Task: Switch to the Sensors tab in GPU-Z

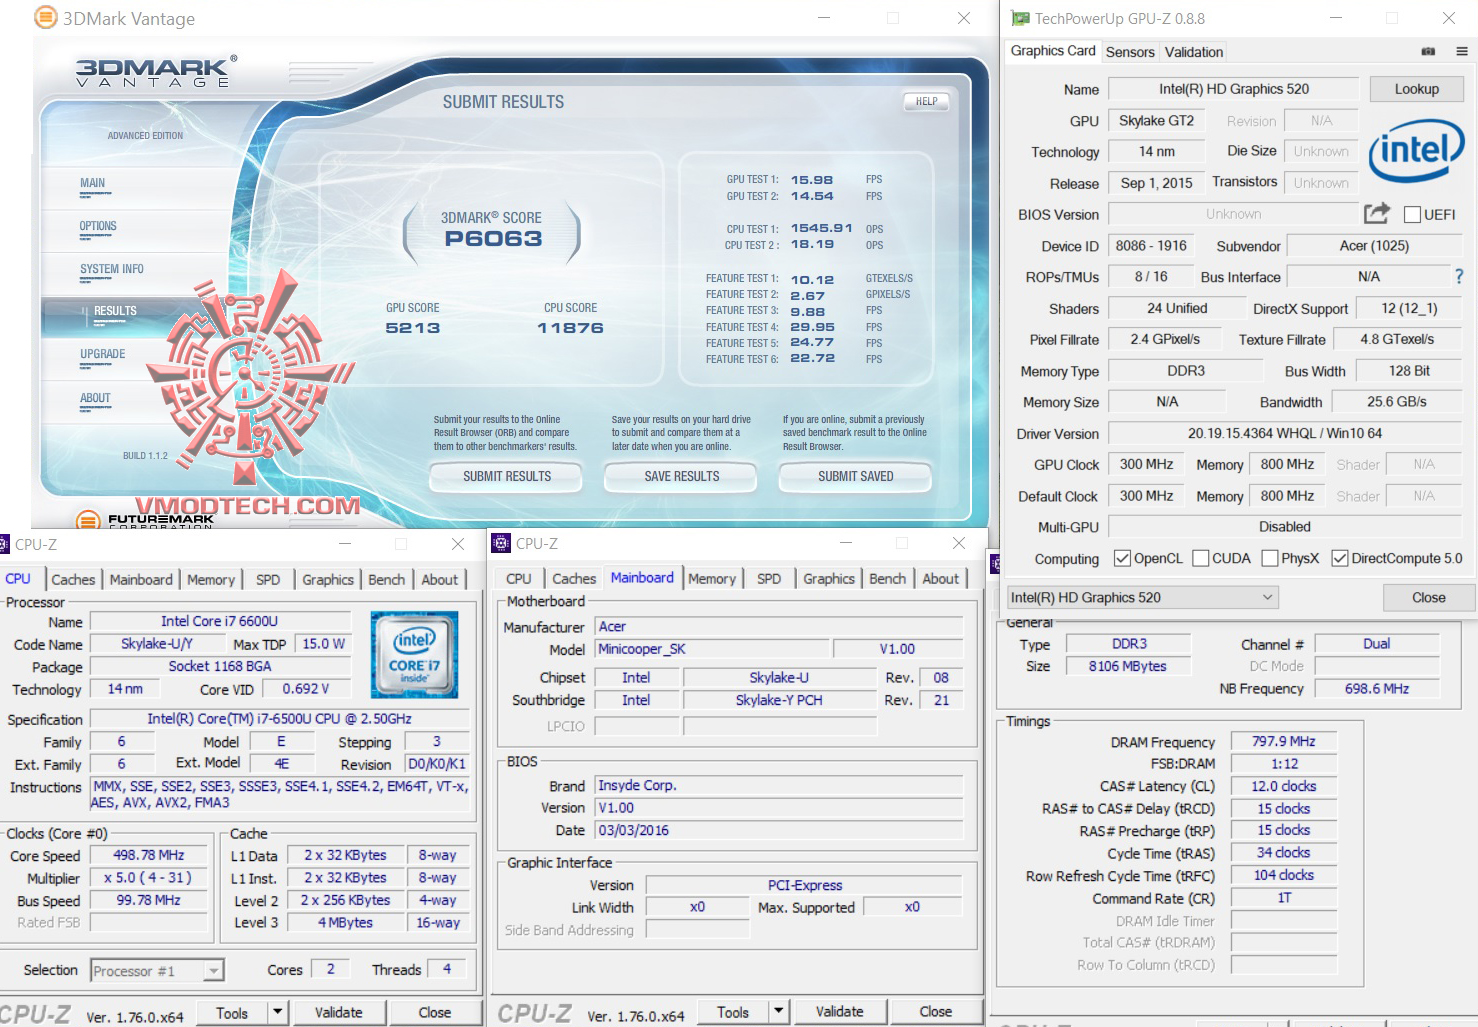Action: pyautogui.click(x=1130, y=51)
